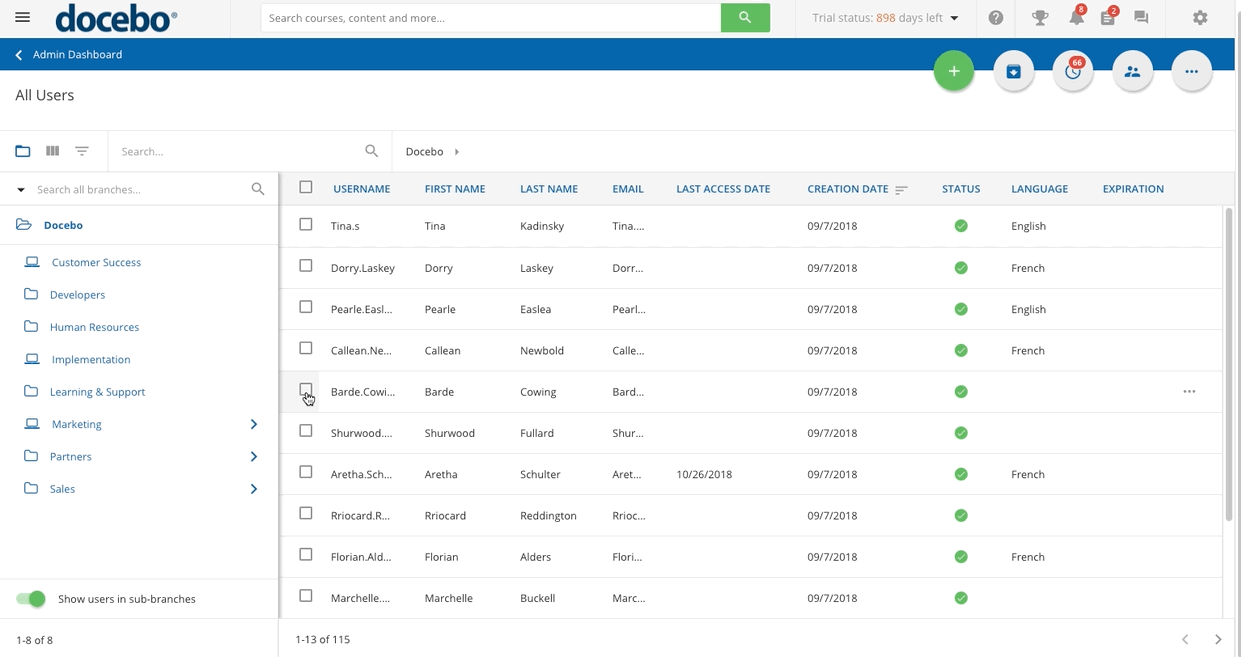Sort by Status column header

(961, 189)
